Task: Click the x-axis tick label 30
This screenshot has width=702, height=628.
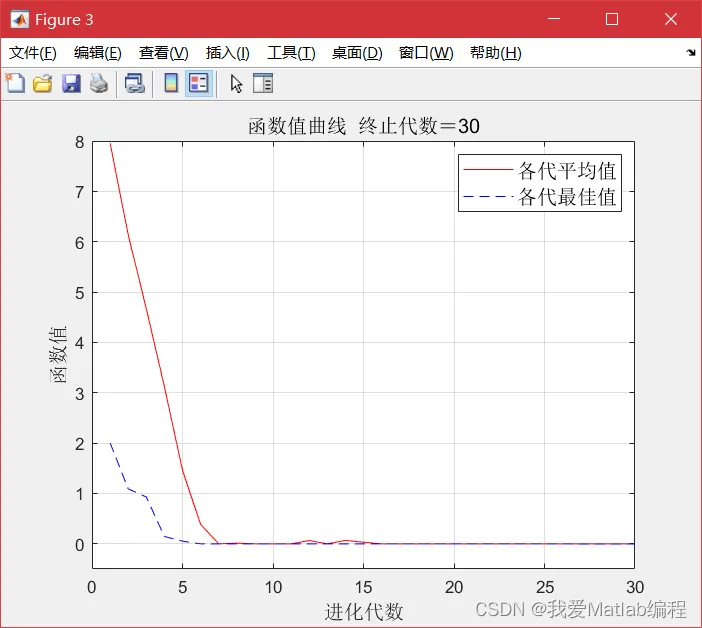Action: [635, 587]
